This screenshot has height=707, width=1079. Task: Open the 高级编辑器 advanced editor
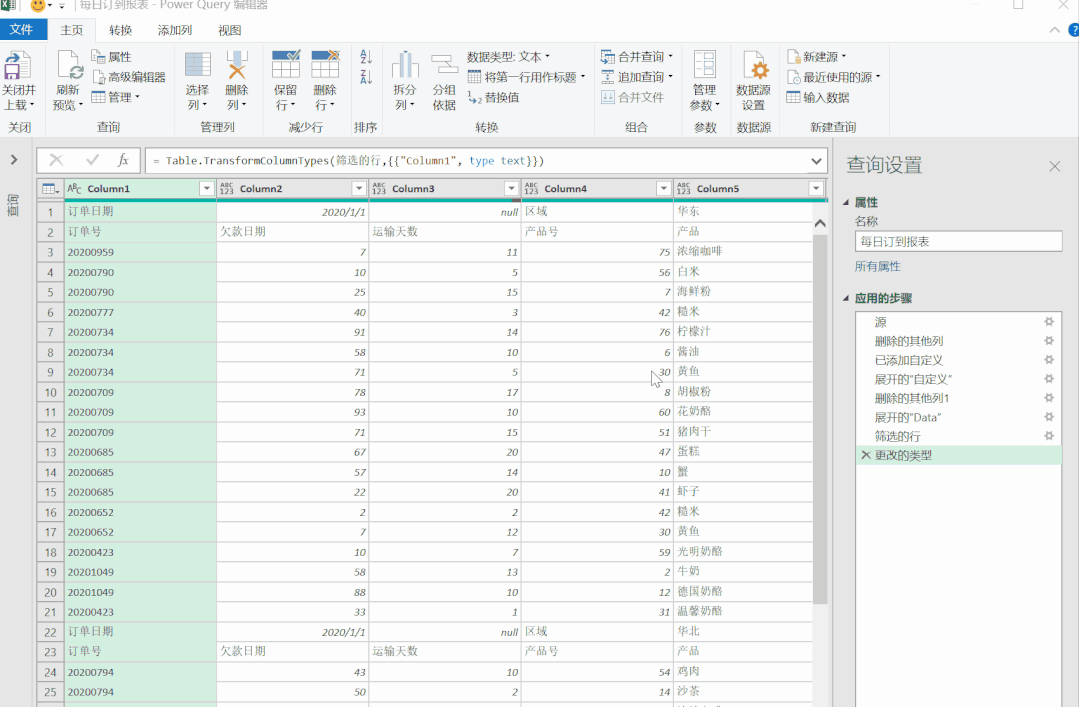tap(129, 77)
